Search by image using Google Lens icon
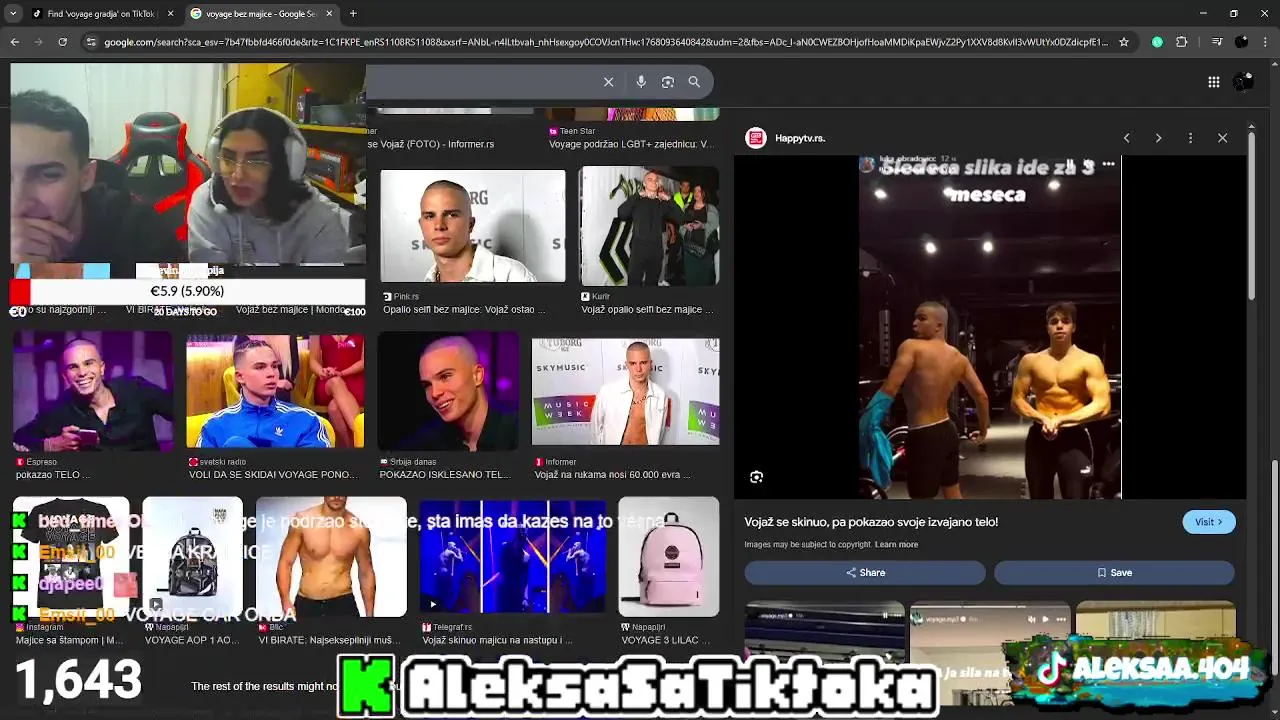 coord(668,82)
